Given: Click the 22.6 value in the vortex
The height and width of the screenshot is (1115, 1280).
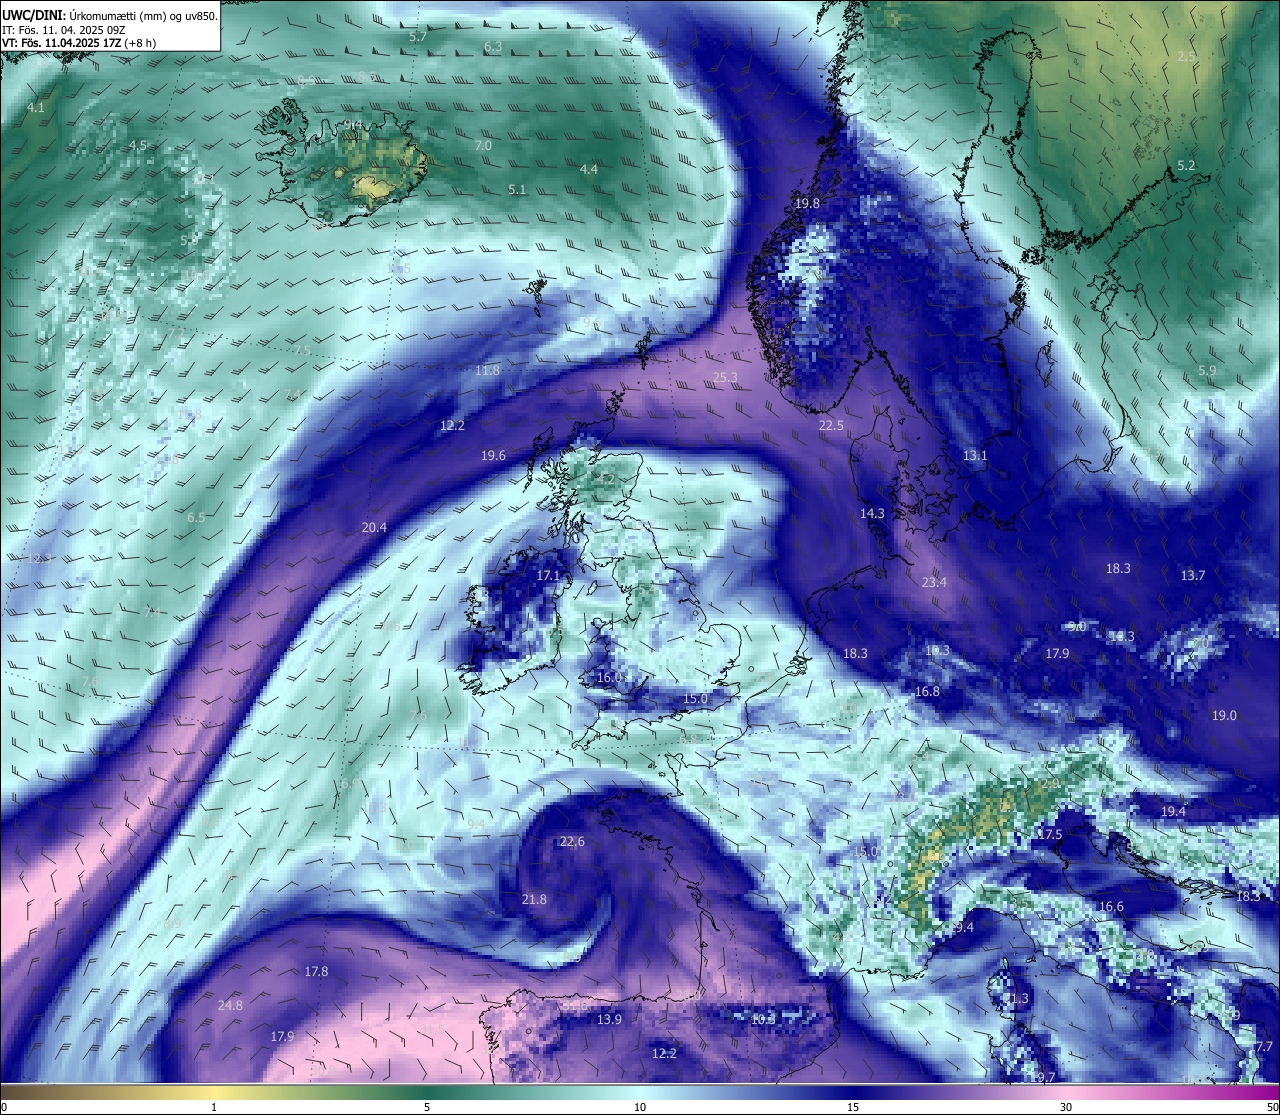Looking at the screenshot, I should 572,841.
